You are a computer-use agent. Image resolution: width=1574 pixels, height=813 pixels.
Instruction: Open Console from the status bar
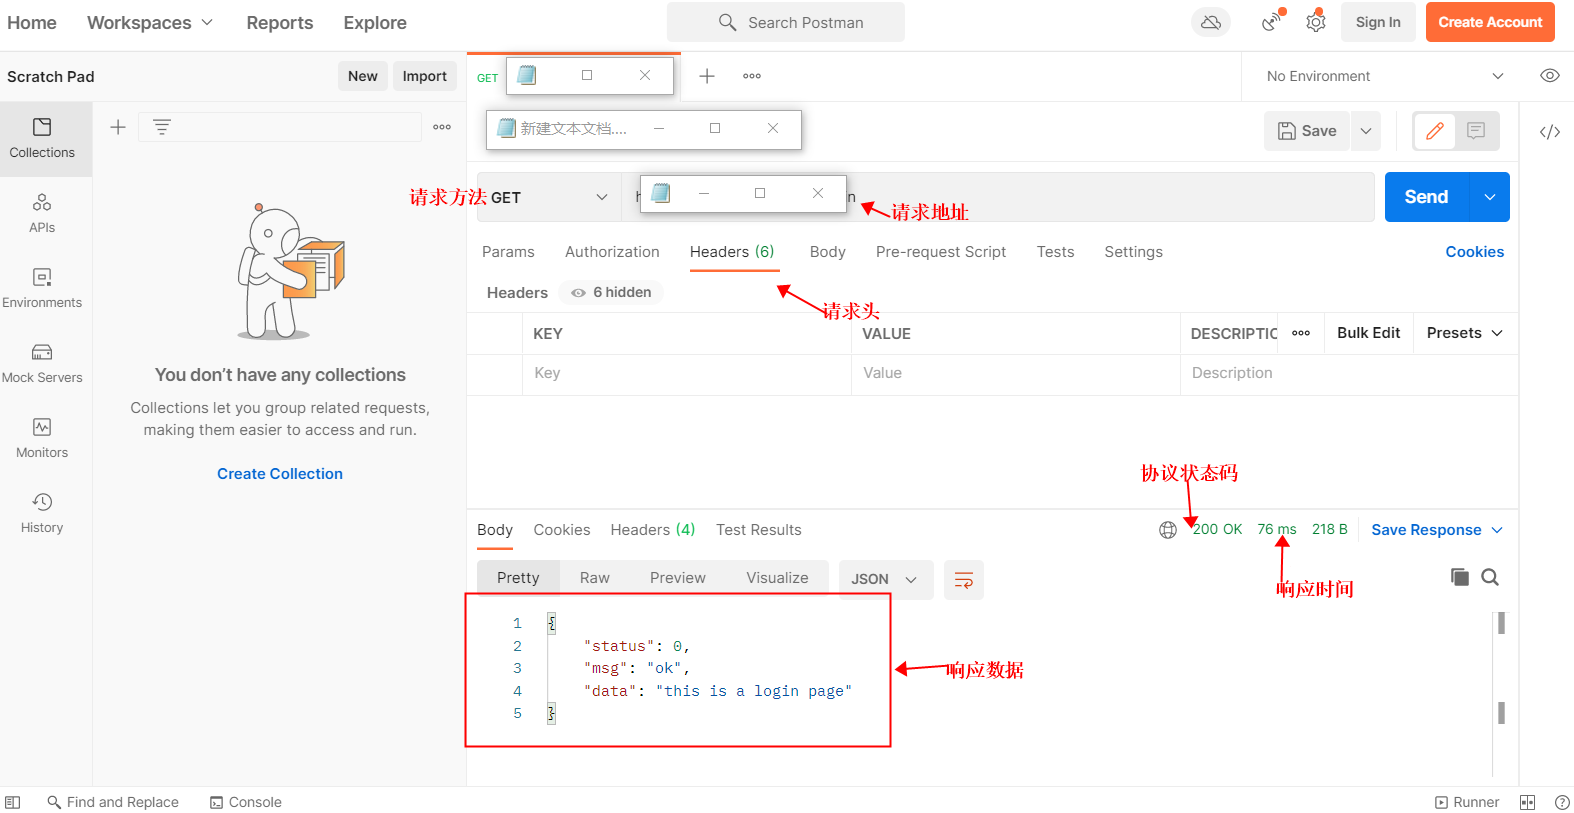[246, 802]
